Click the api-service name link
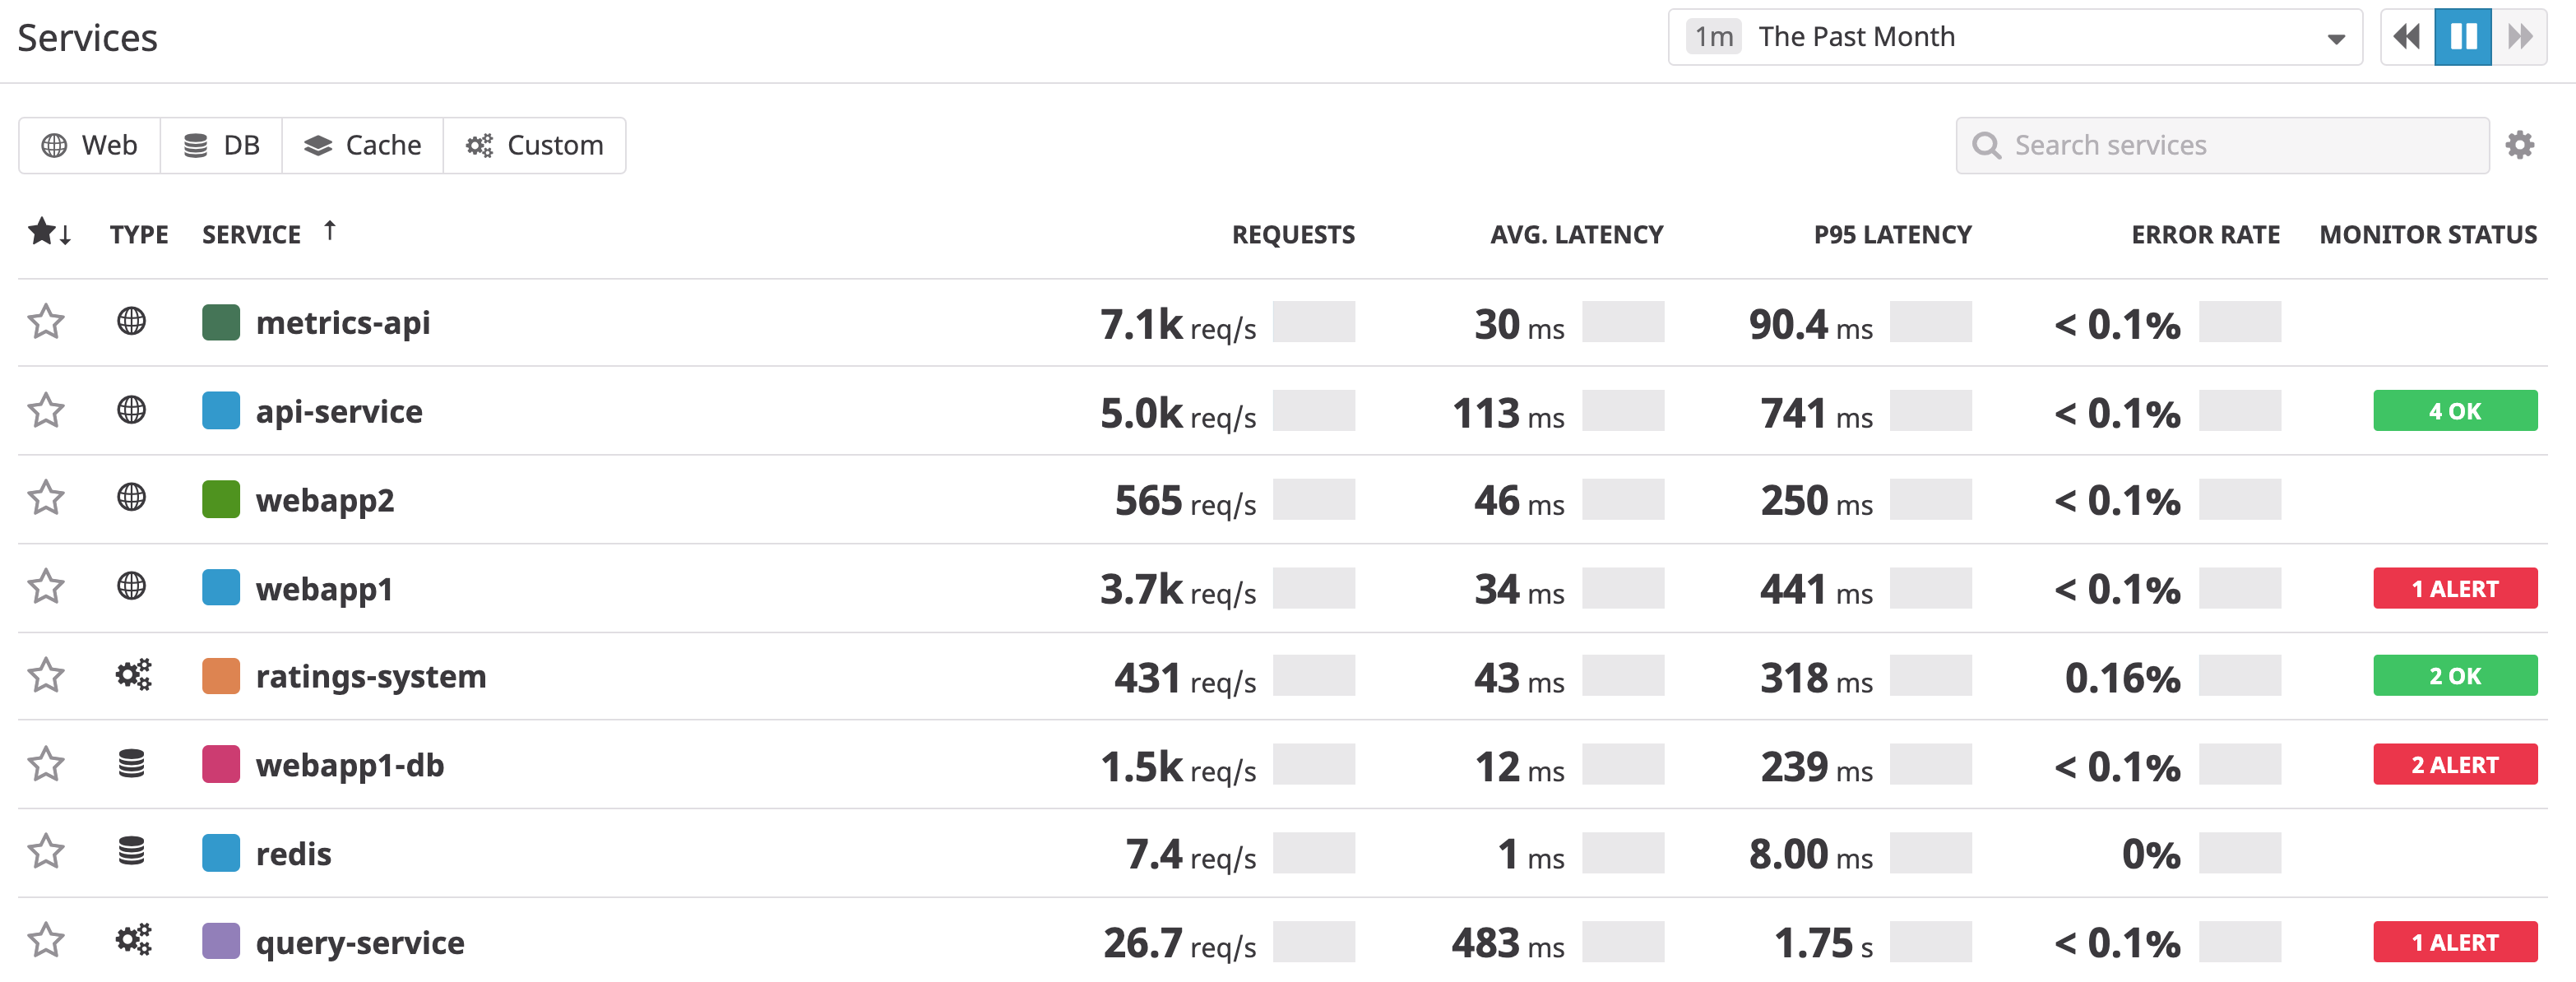This screenshot has width=2576, height=982. [x=339, y=410]
